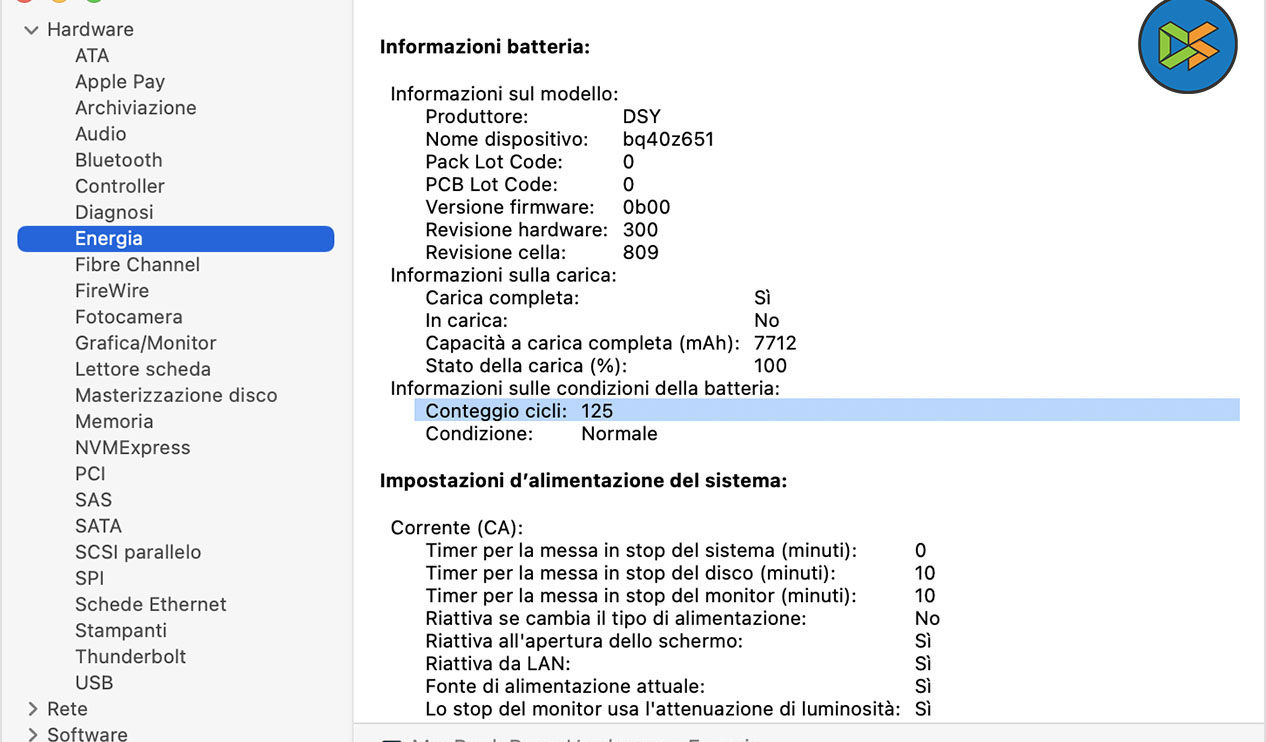Expand the Rete sidebar section

pos(32,709)
